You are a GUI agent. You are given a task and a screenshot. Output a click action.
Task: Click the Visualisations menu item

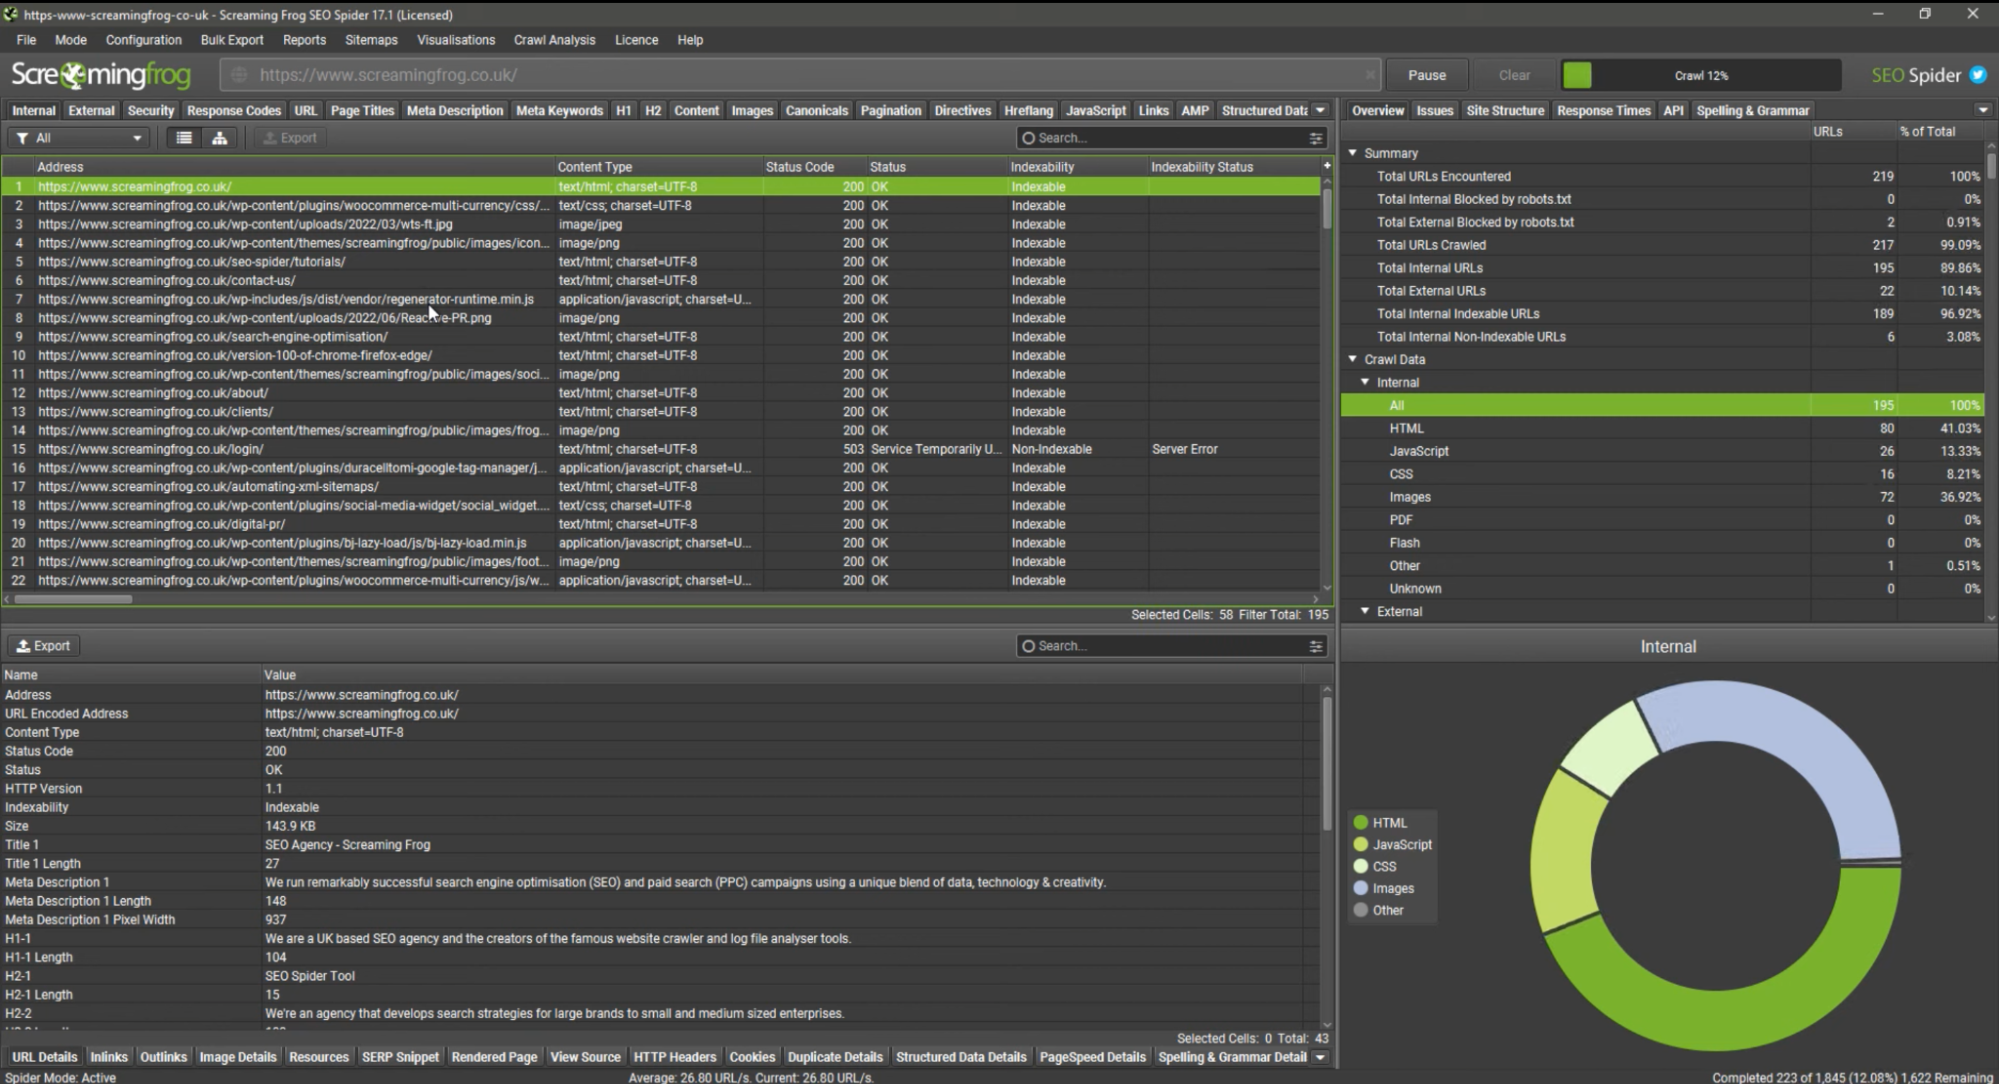coord(454,39)
